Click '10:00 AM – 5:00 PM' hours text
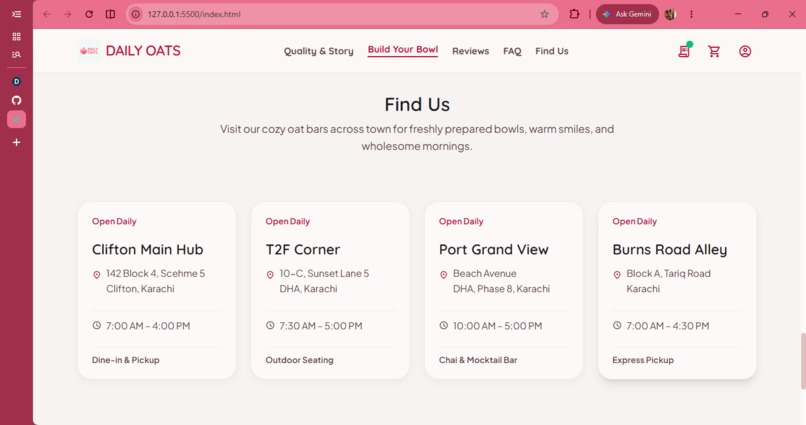Viewport: 806px width, 425px height. (497, 326)
